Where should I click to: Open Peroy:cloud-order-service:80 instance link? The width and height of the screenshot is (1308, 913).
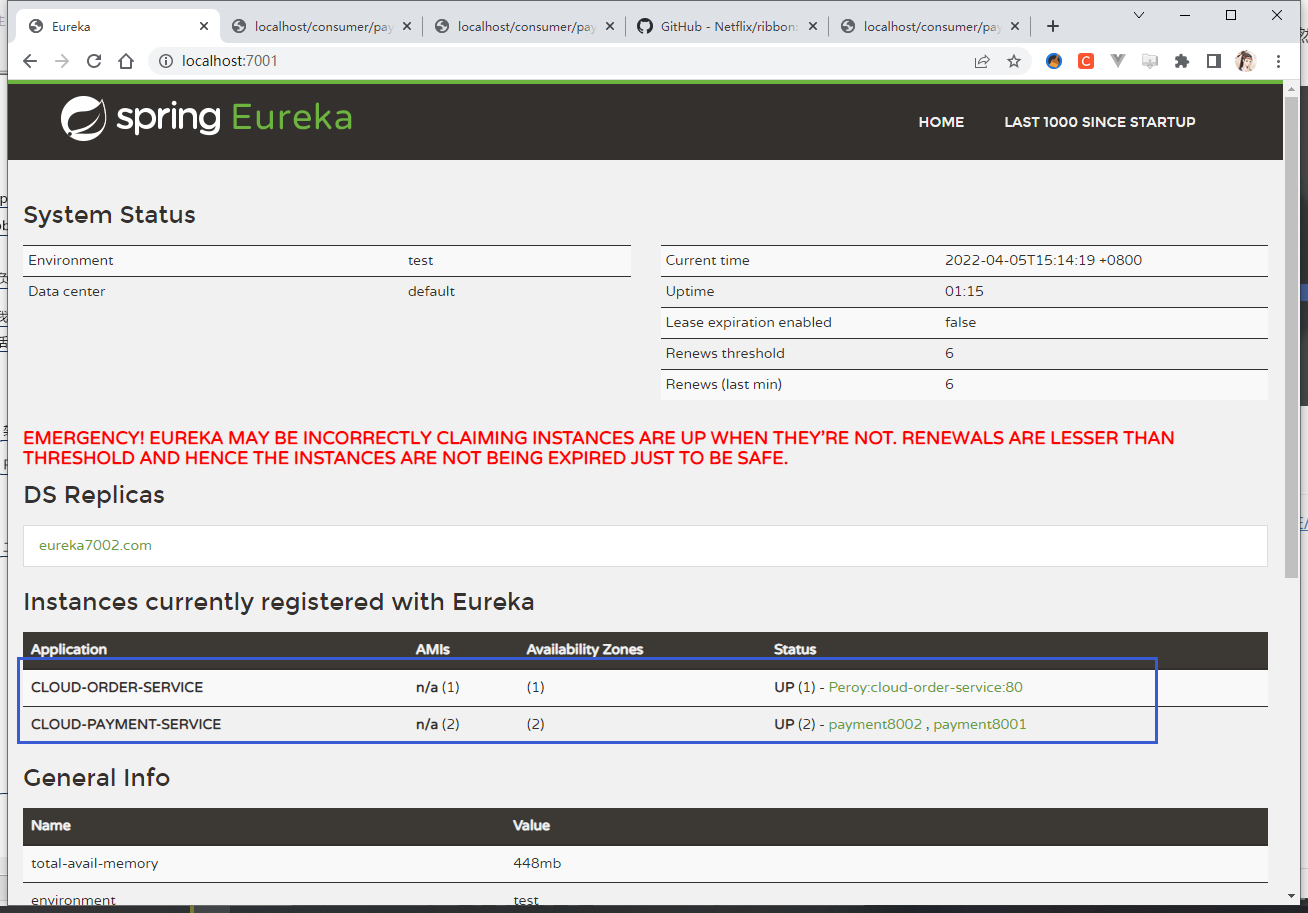[925, 687]
